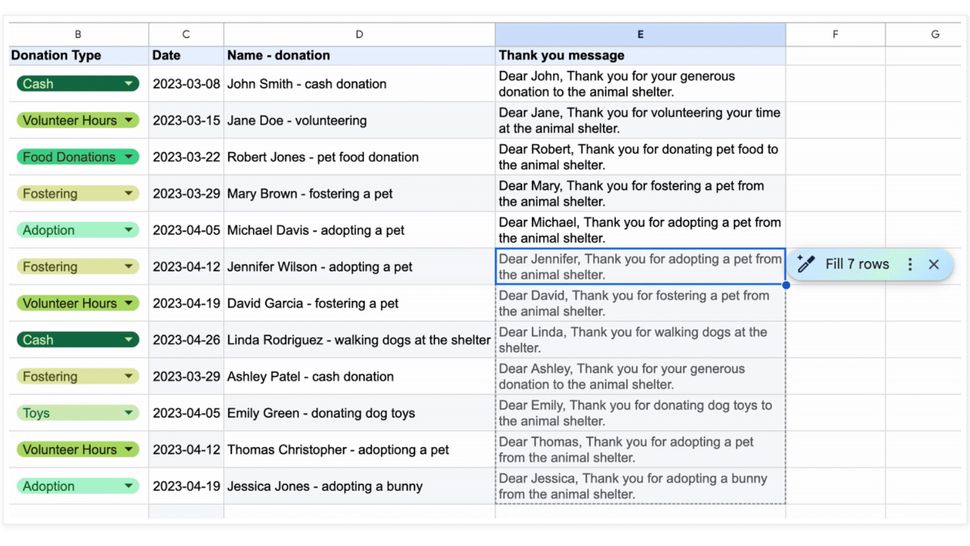Image resolution: width=970 pixels, height=546 pixels.
Task: Dismiss the Fill 7 rows suggestion
Action: (x=934, y=265)
